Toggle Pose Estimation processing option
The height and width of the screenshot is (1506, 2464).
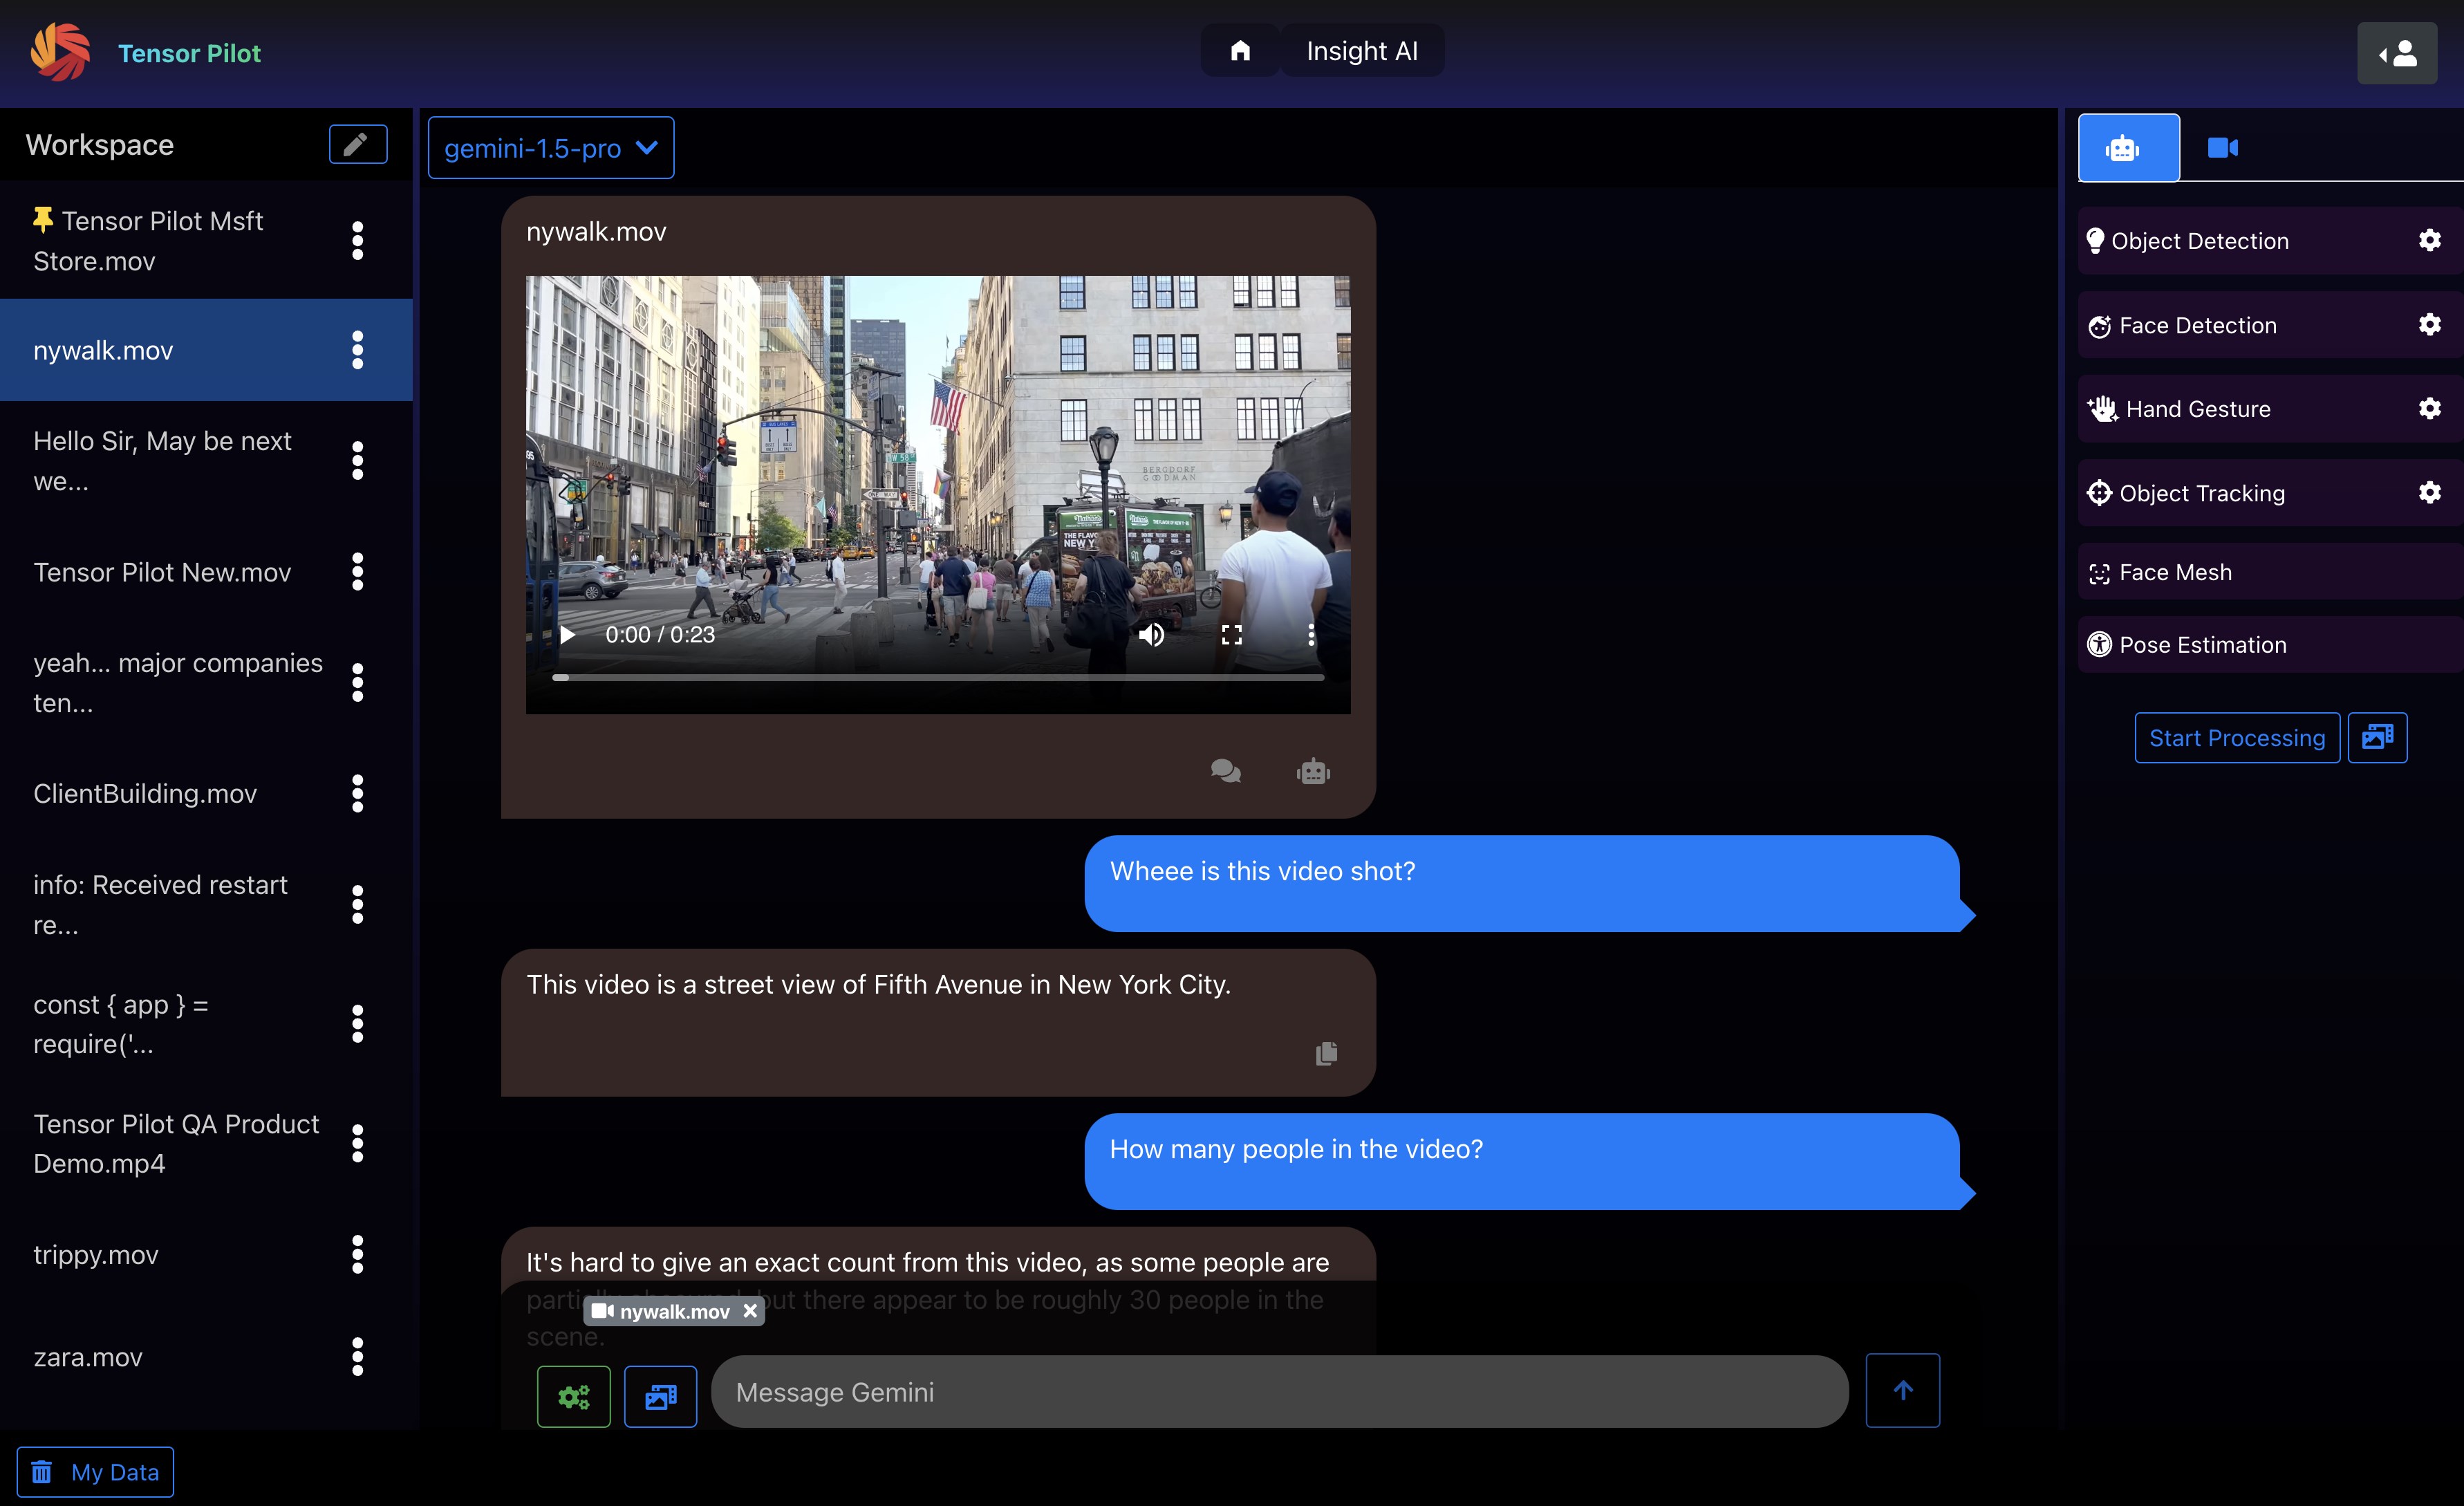pos(2201,645)
